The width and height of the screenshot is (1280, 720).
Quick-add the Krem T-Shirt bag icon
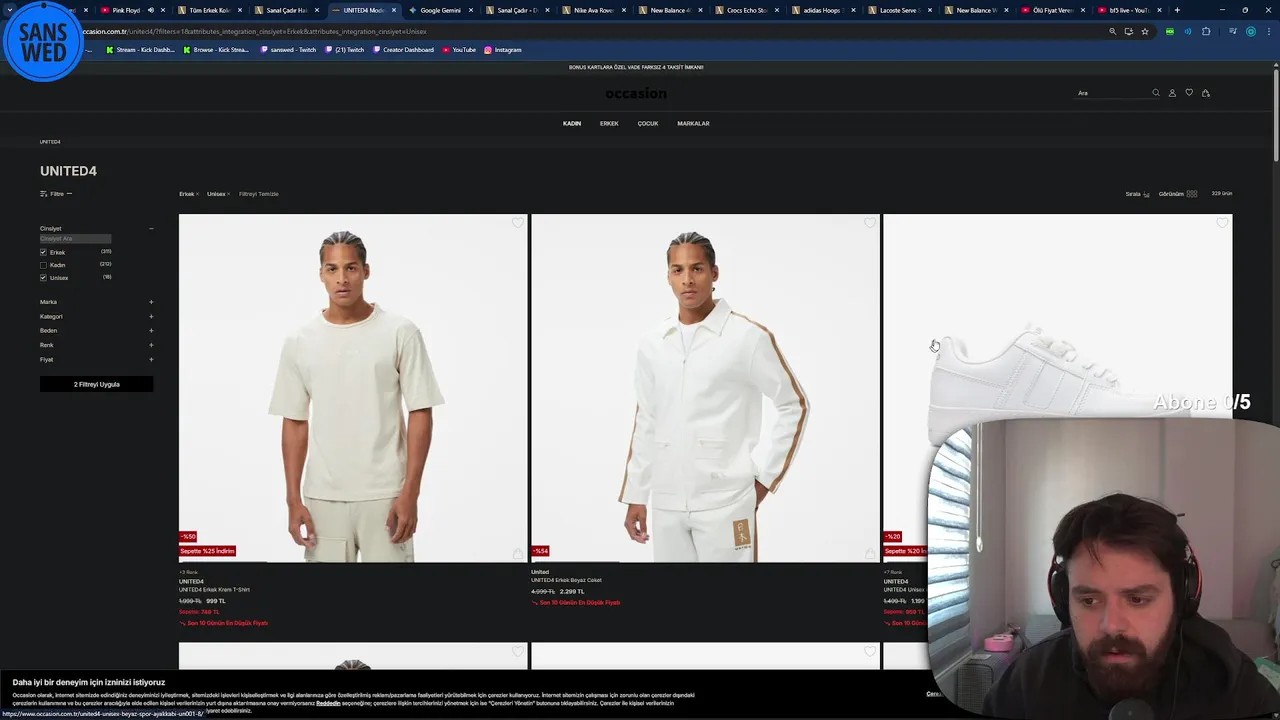517,553
